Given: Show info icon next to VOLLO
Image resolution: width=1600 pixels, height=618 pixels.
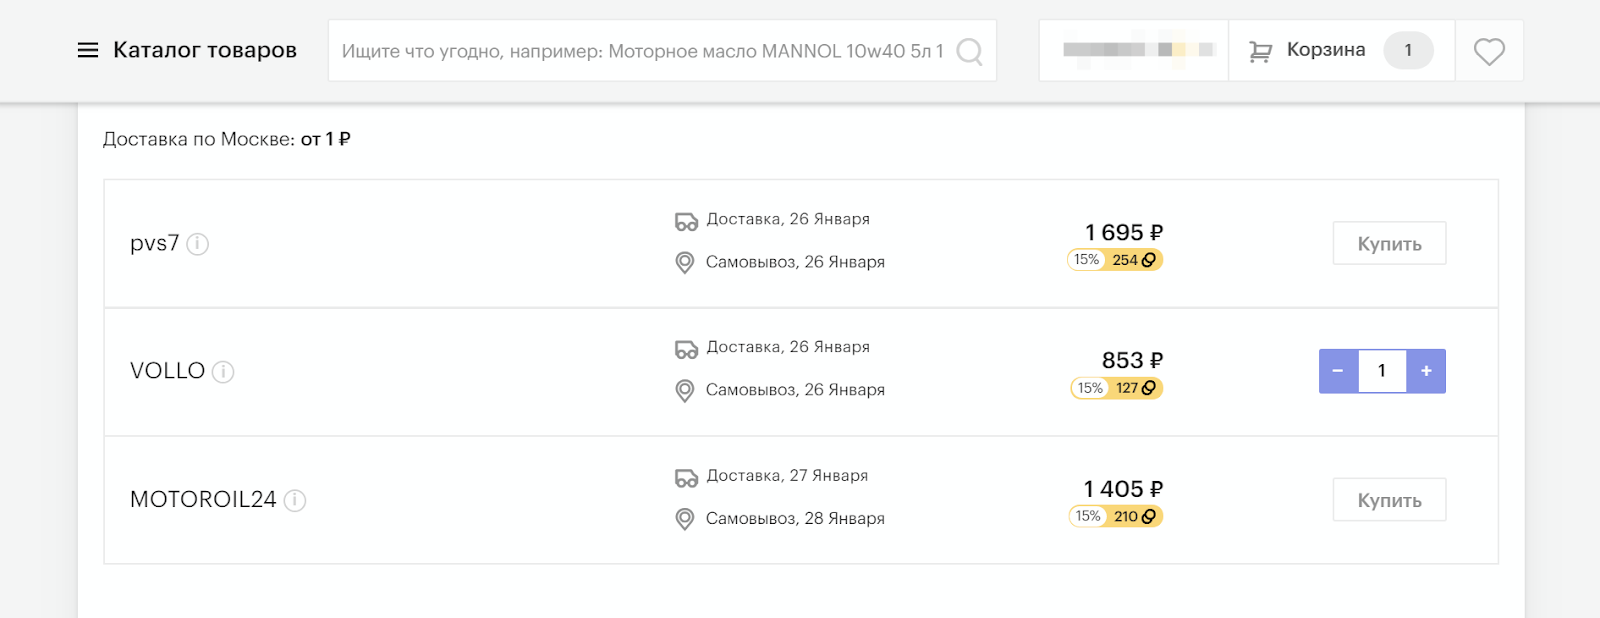Looking at the screenshot, I should (x=223, y=372).
